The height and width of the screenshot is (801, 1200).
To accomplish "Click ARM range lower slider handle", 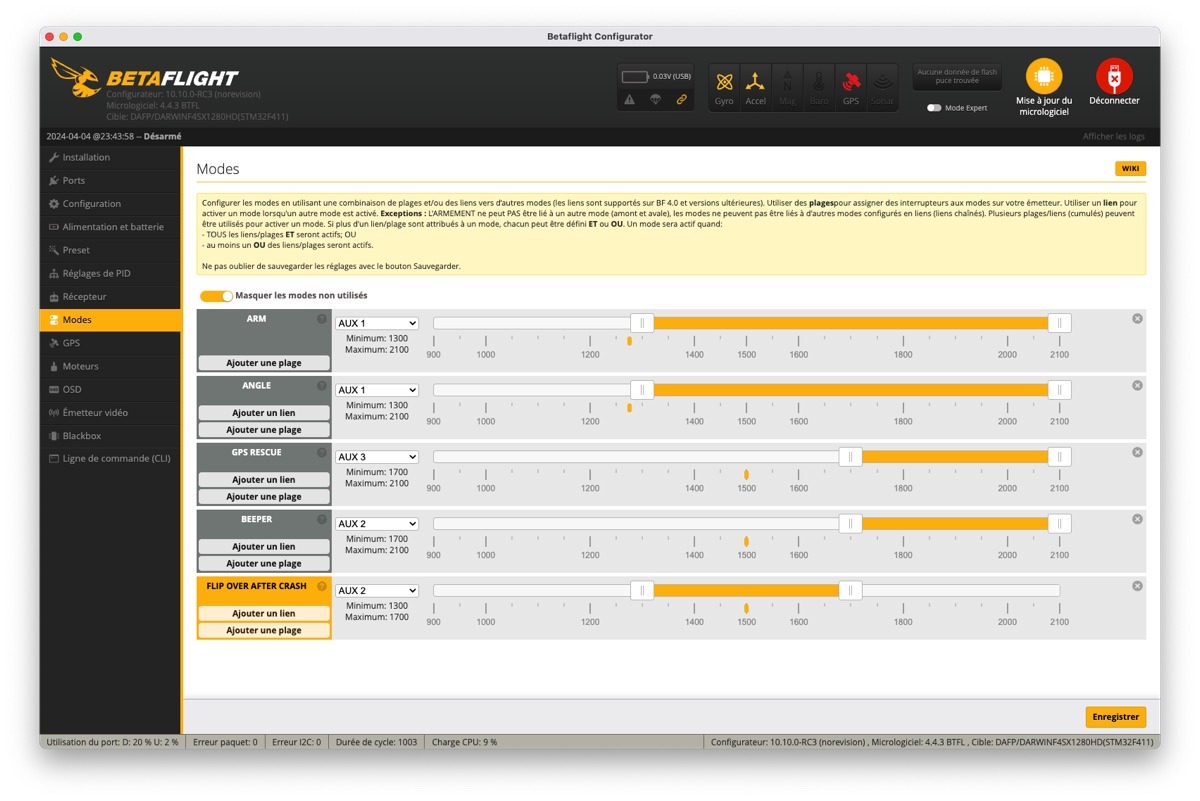I will 642,323.
